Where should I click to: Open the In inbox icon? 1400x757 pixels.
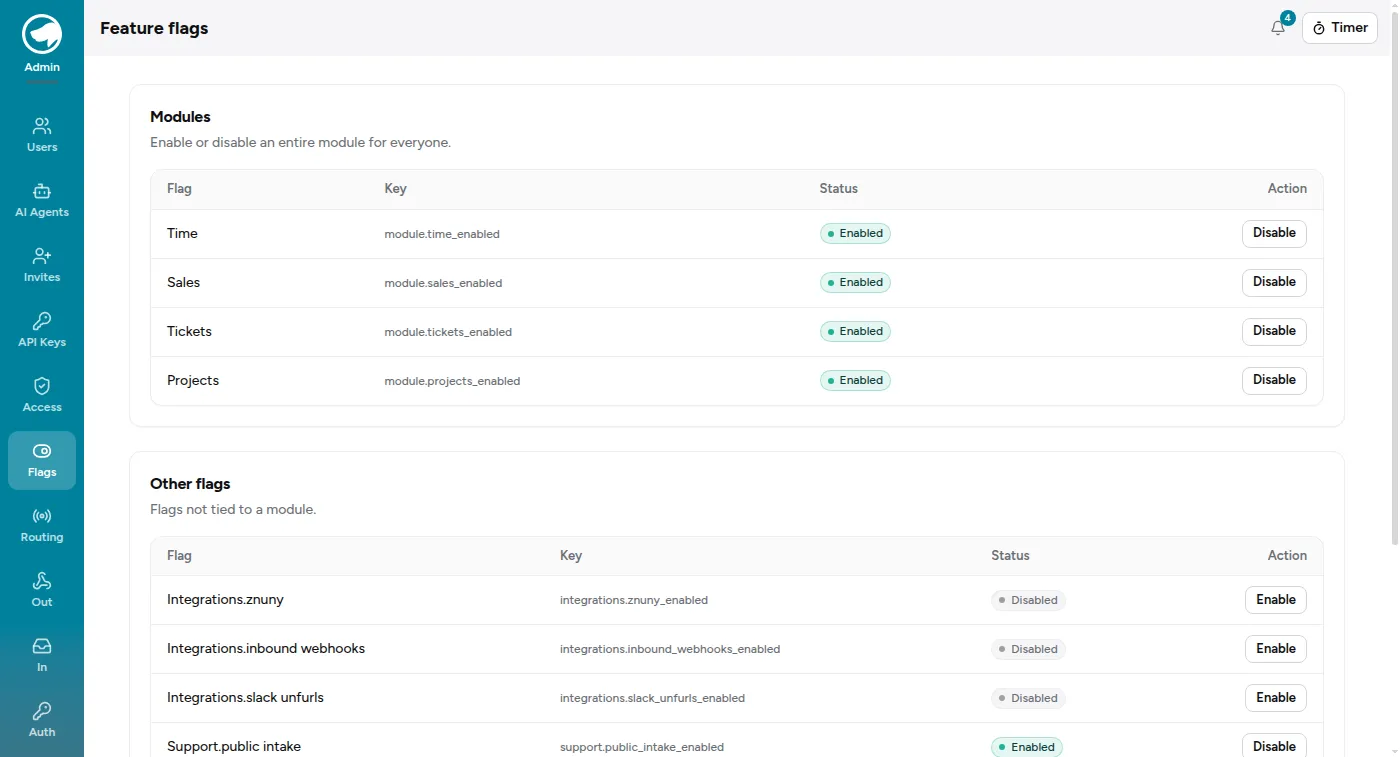point(42,646)
